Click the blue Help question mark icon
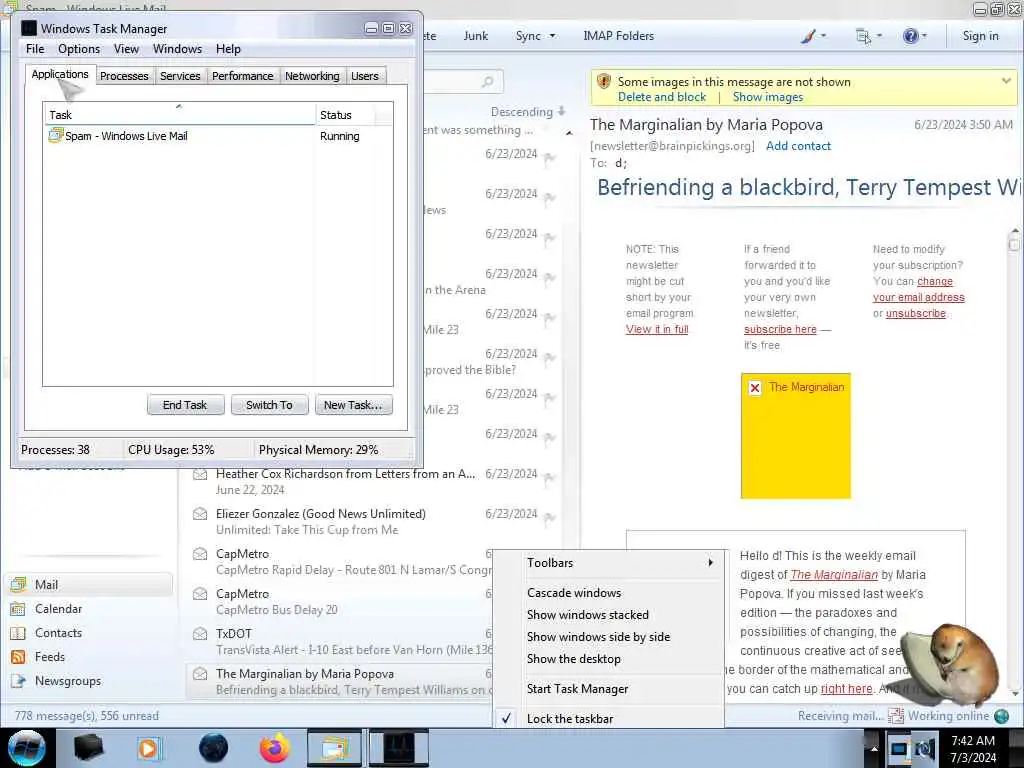Viewport: 1024px width, 768px height. coord(910,36)
